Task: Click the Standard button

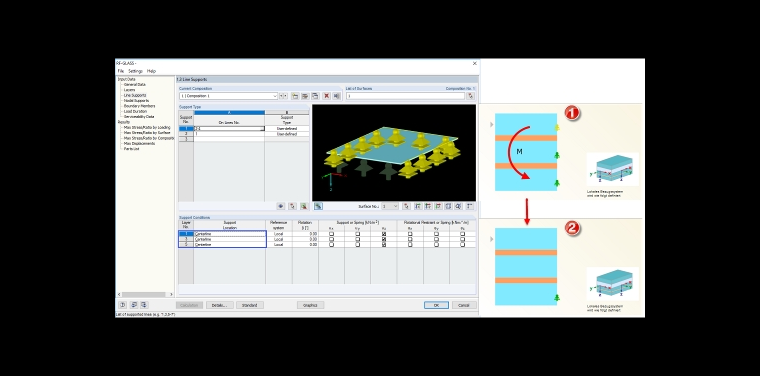Action: [x=250, y=305]
